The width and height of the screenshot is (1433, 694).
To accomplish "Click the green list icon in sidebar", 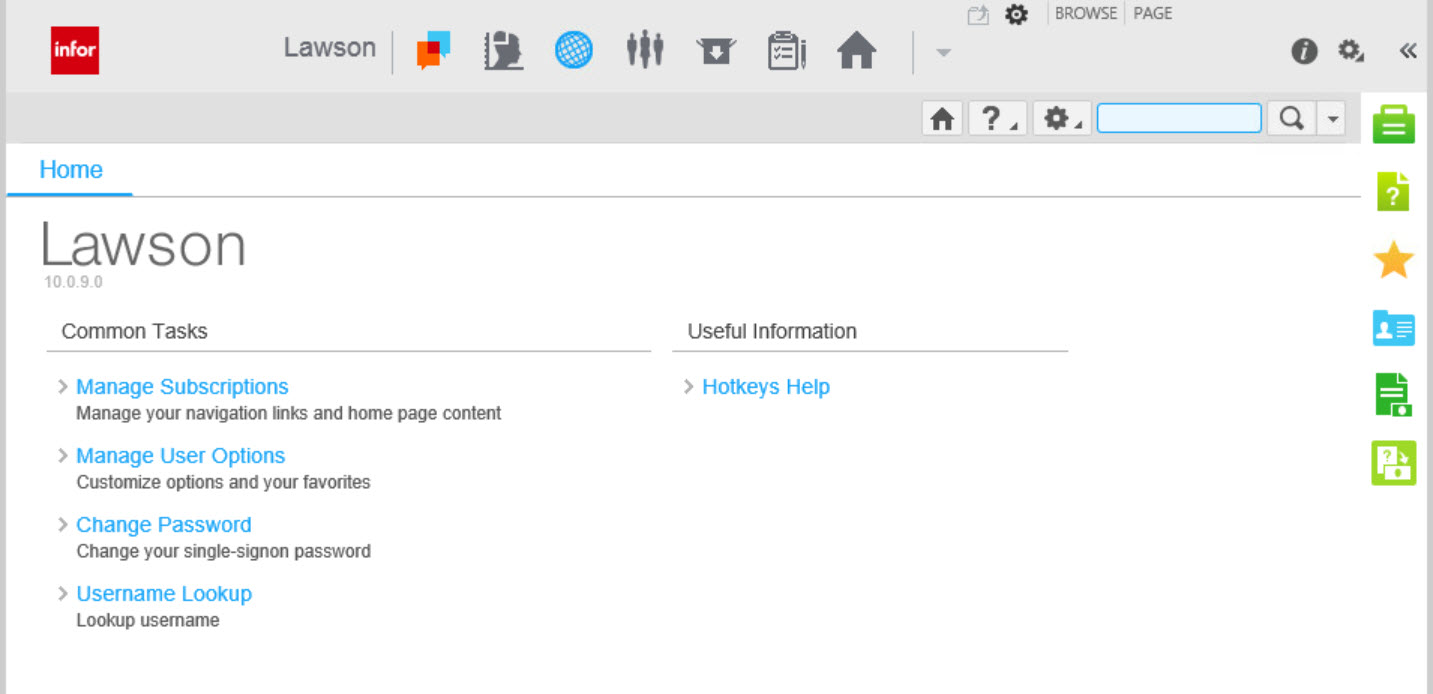I will [x=1394, y=124].
